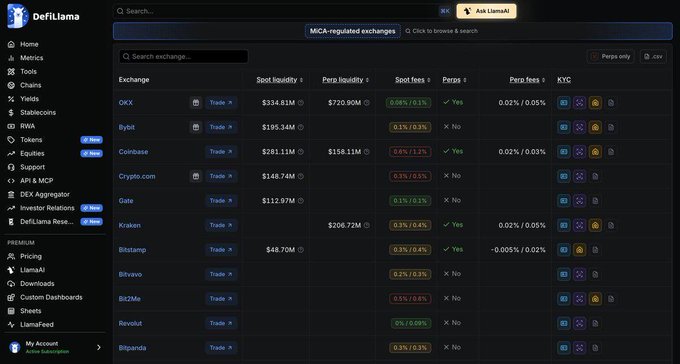This screenshot has height=364, width=680.
Task: Click OKX face scan KYC icon
Action: coord(579,103)
